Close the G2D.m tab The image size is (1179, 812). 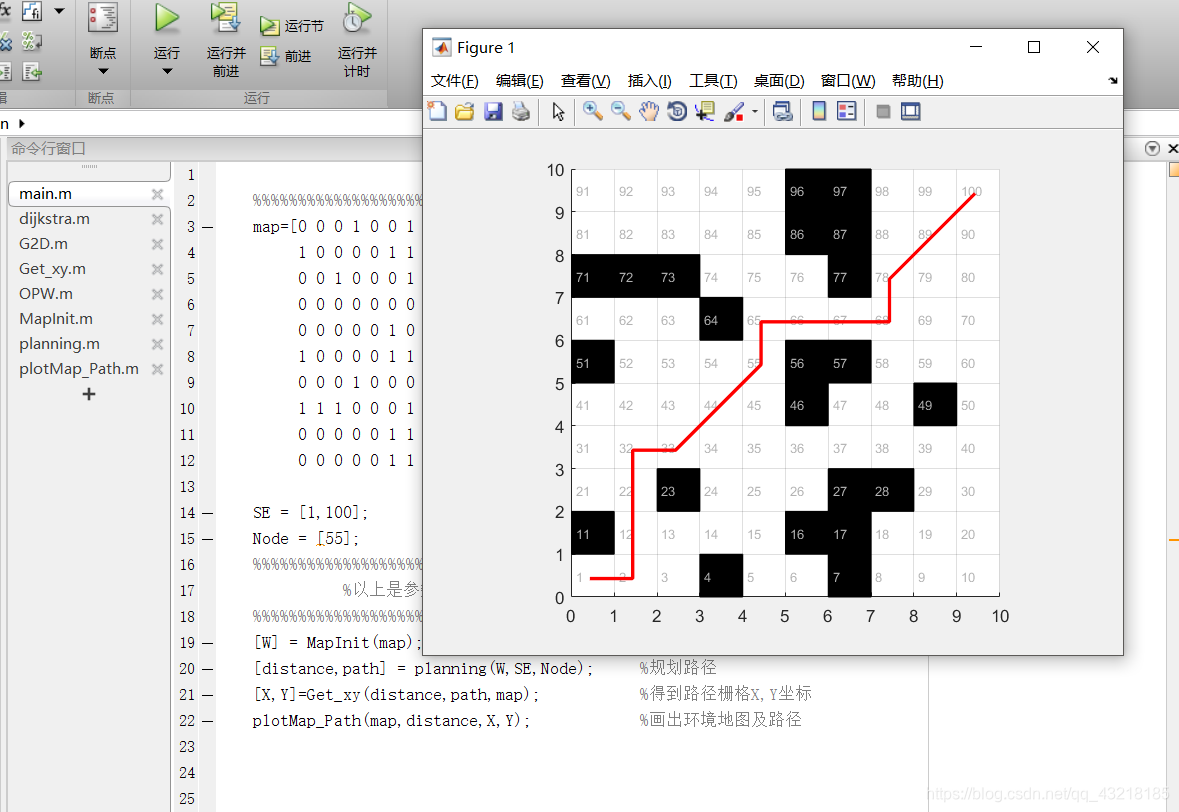(x=157, y=244)
